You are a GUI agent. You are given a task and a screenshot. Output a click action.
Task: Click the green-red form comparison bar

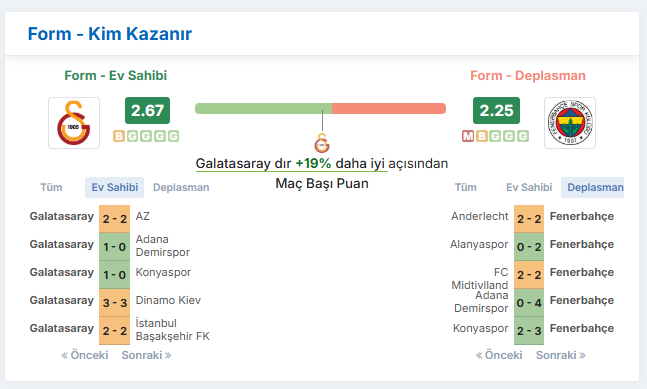[x=321, y=108]
